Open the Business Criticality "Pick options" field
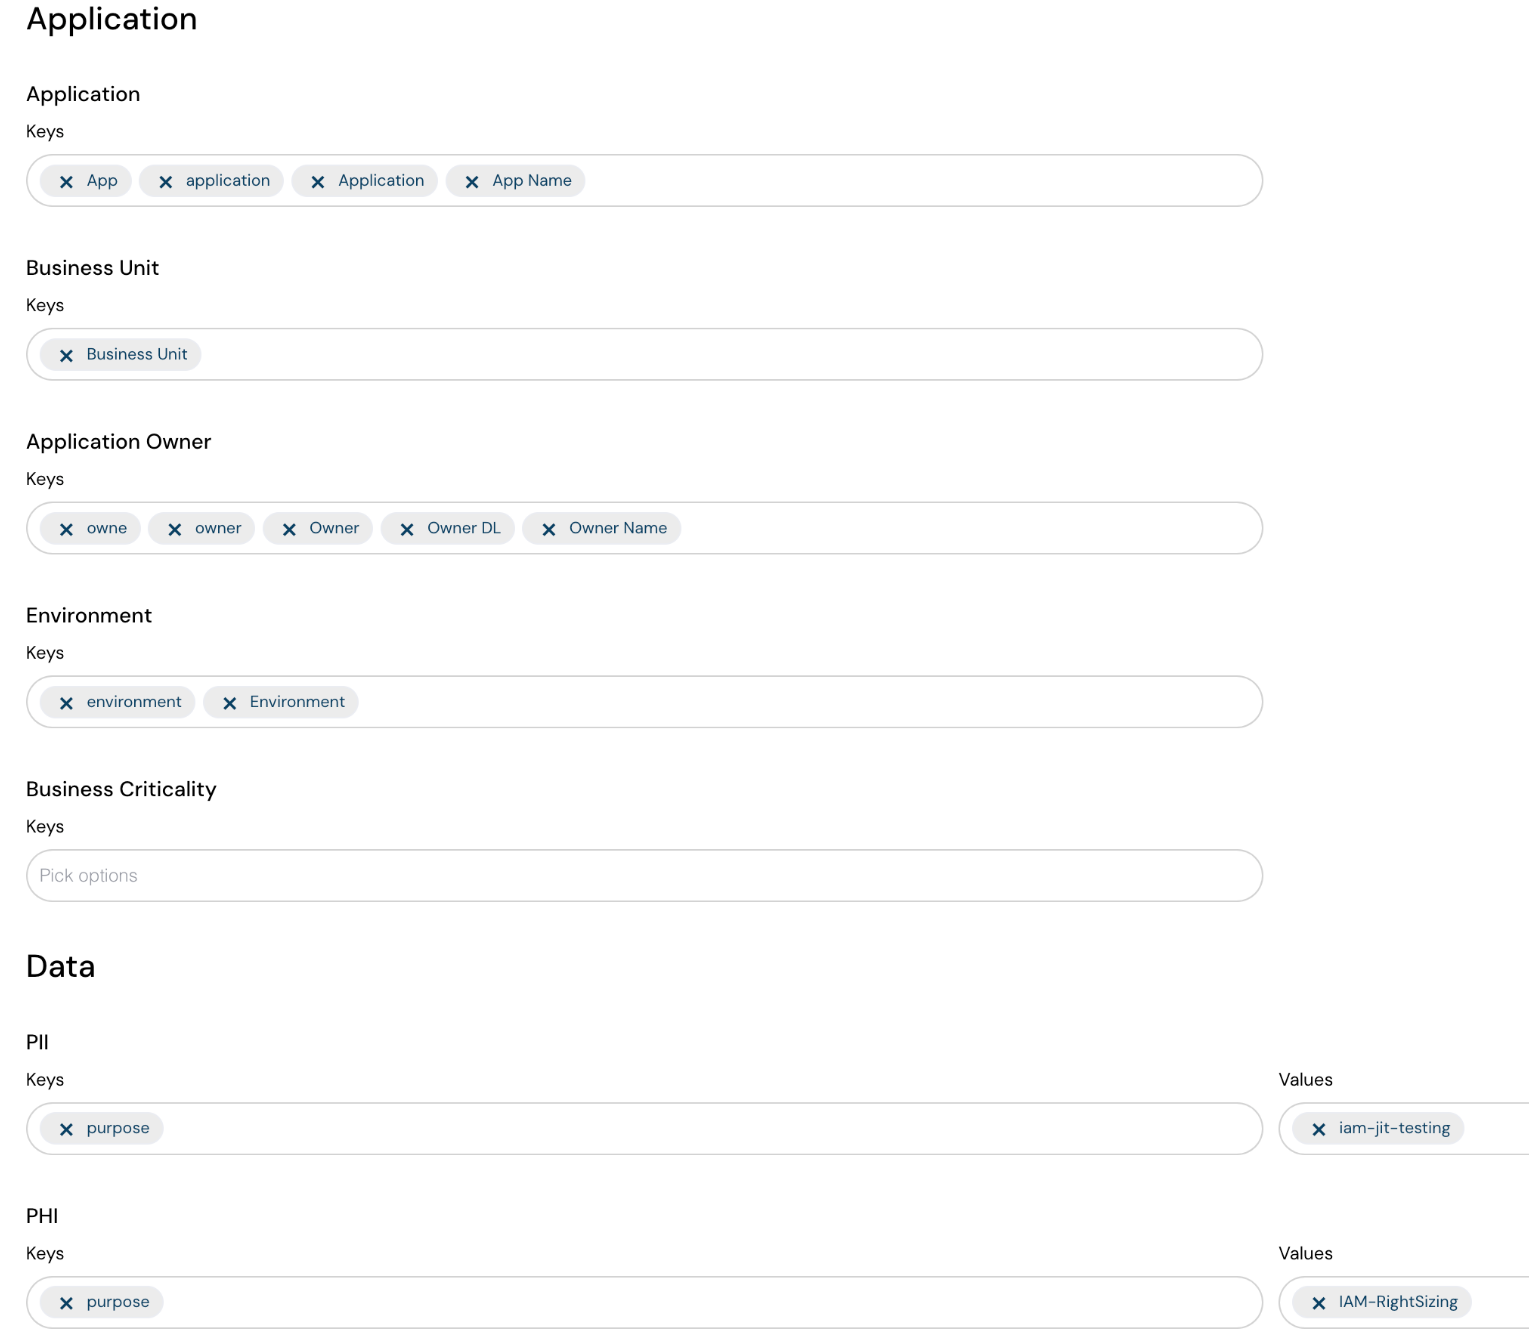1529x1333 pixels. 644,875
